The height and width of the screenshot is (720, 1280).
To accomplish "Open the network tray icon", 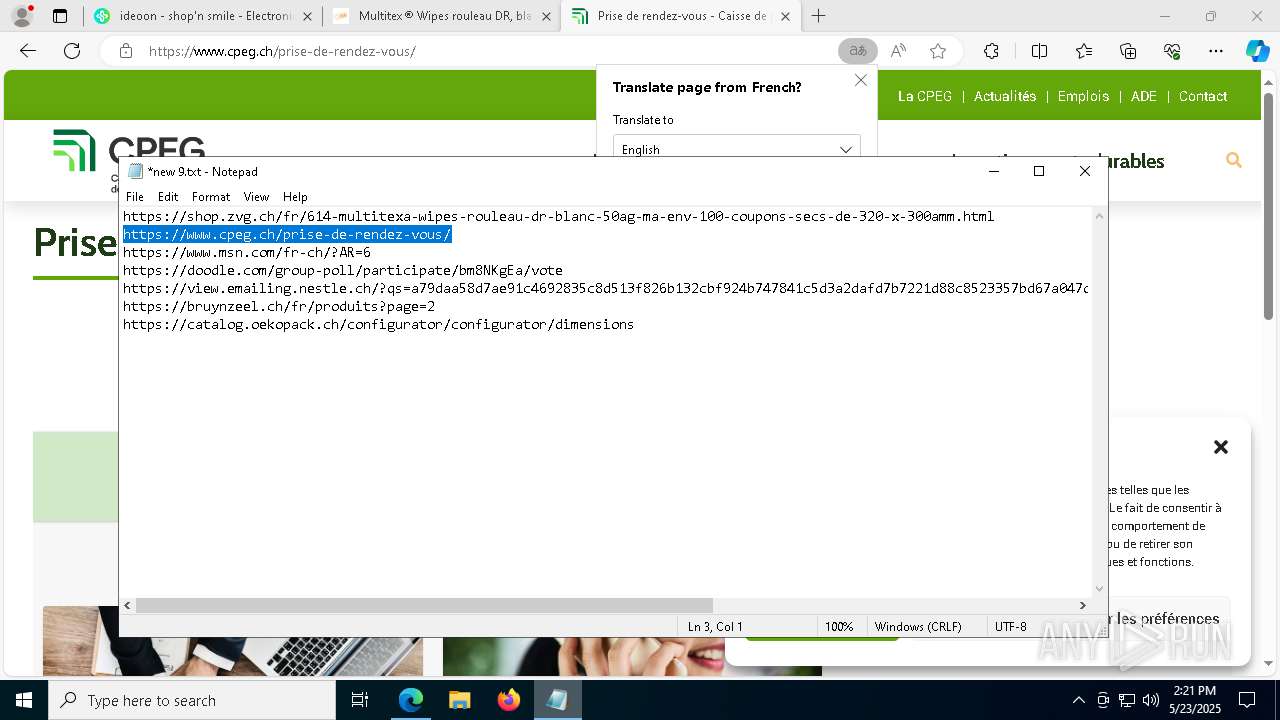I will (1127, 700).
